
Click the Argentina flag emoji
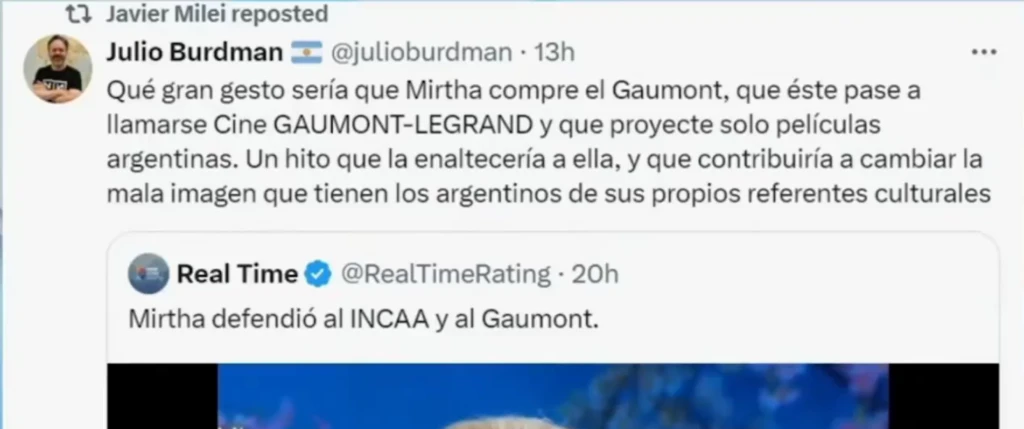(306, 53)
